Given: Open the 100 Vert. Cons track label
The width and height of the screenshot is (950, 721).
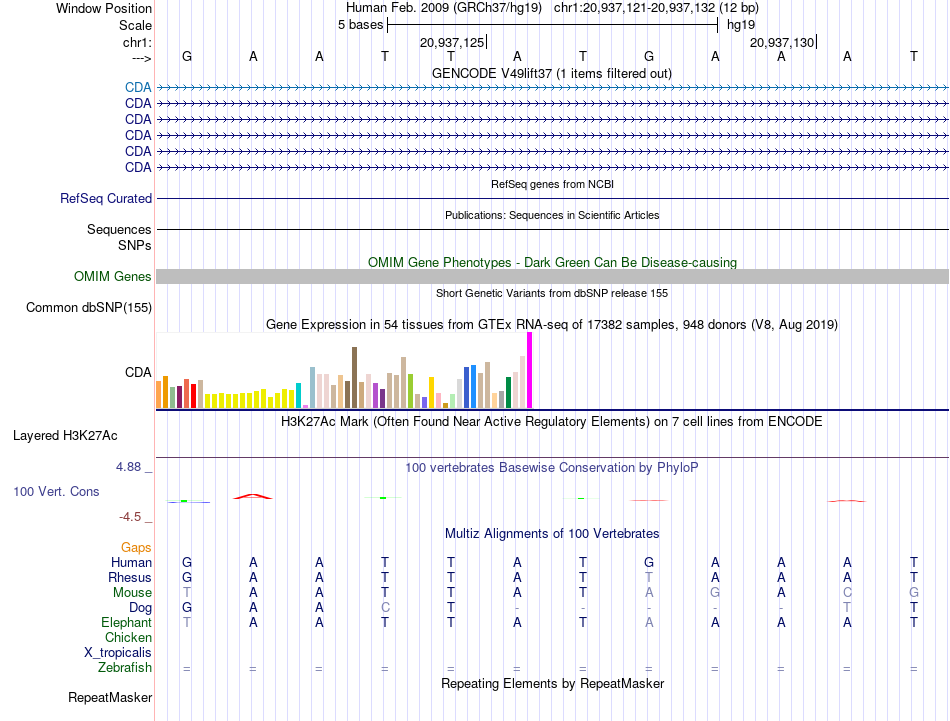Looking at the screenshot, I should click(56, 491).
